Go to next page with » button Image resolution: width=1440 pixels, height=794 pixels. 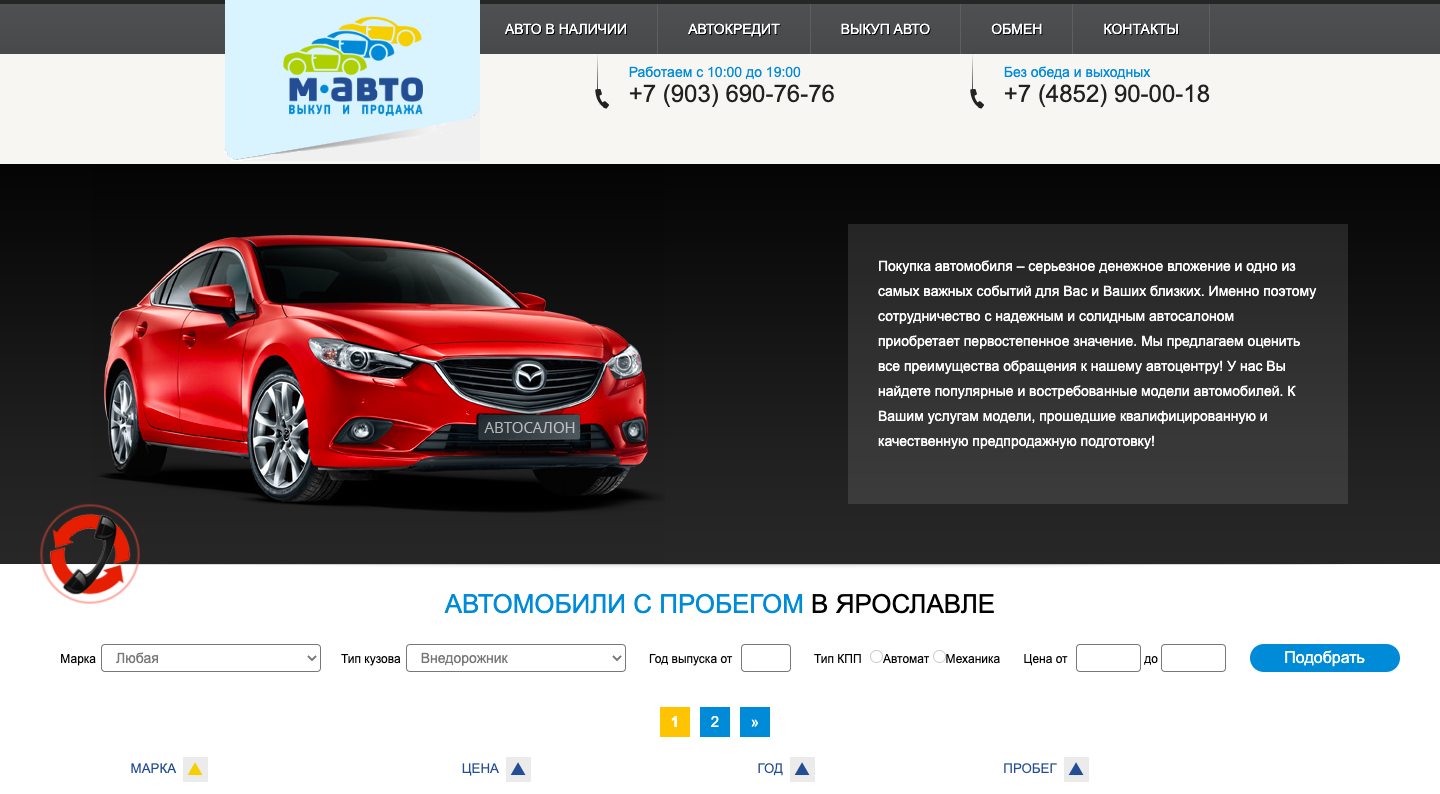click(755, 722)
